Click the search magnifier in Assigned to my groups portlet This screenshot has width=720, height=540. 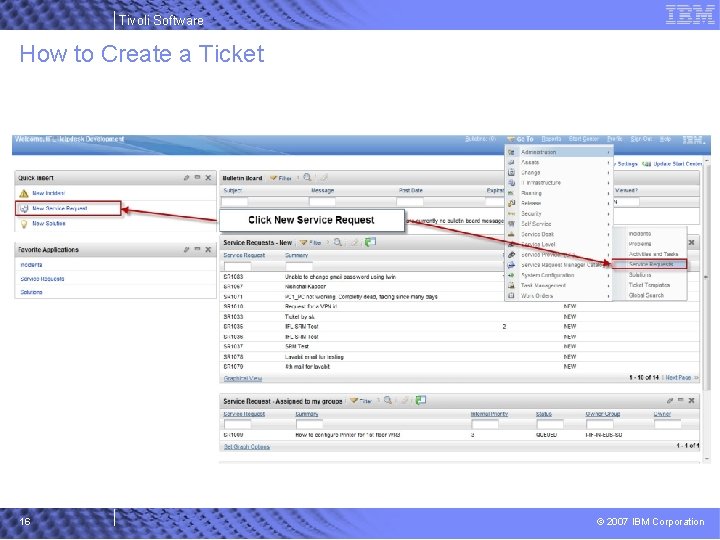(388, 400)
